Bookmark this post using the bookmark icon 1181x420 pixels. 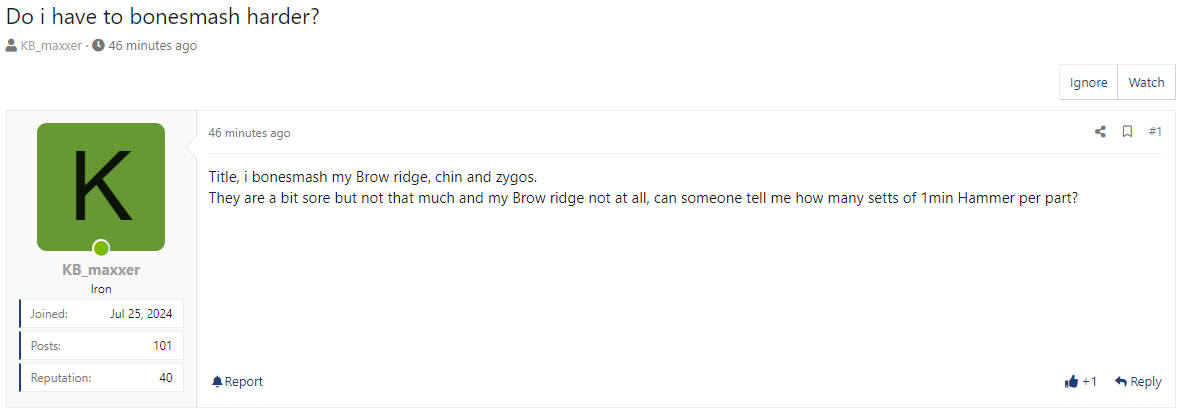coord(1127,132)
